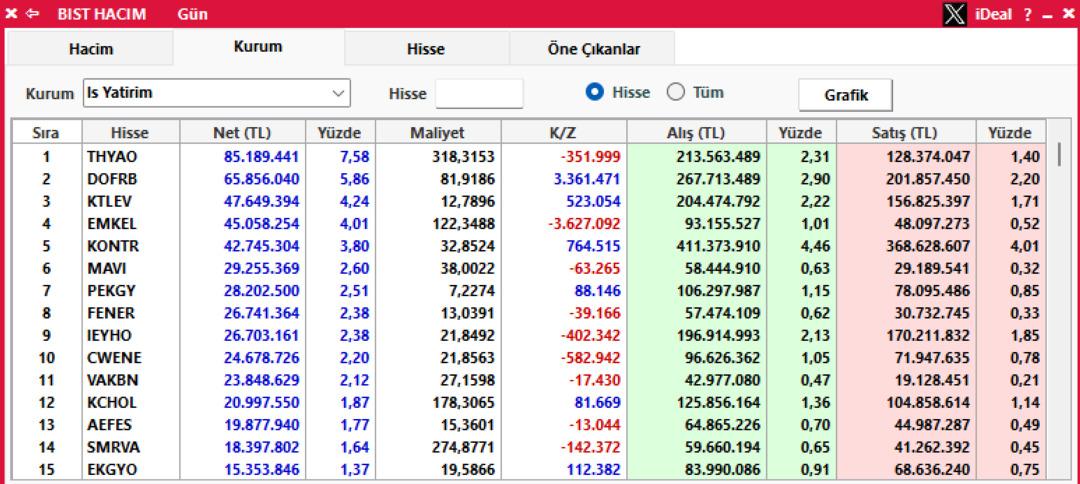Click net value 15.353.846
This screenshot has height=484, width=1080.
[262, 470]
